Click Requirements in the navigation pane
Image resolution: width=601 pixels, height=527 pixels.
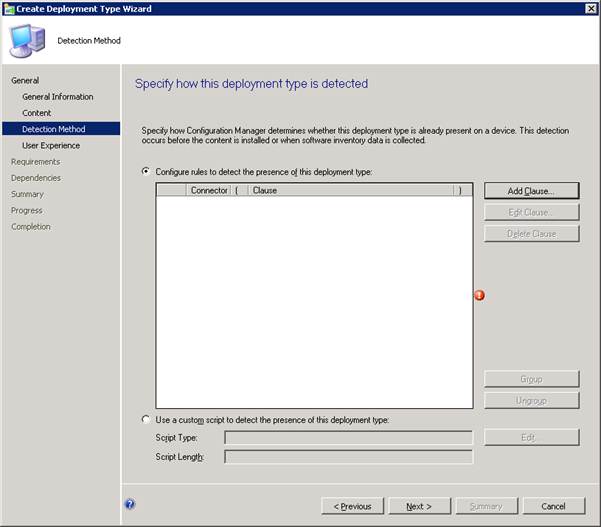click(35, 161)
